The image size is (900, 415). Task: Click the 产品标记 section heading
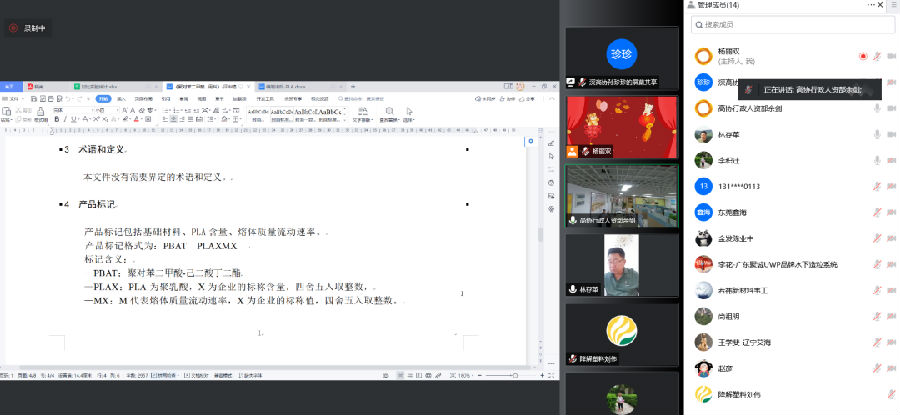tap(98, 204)
